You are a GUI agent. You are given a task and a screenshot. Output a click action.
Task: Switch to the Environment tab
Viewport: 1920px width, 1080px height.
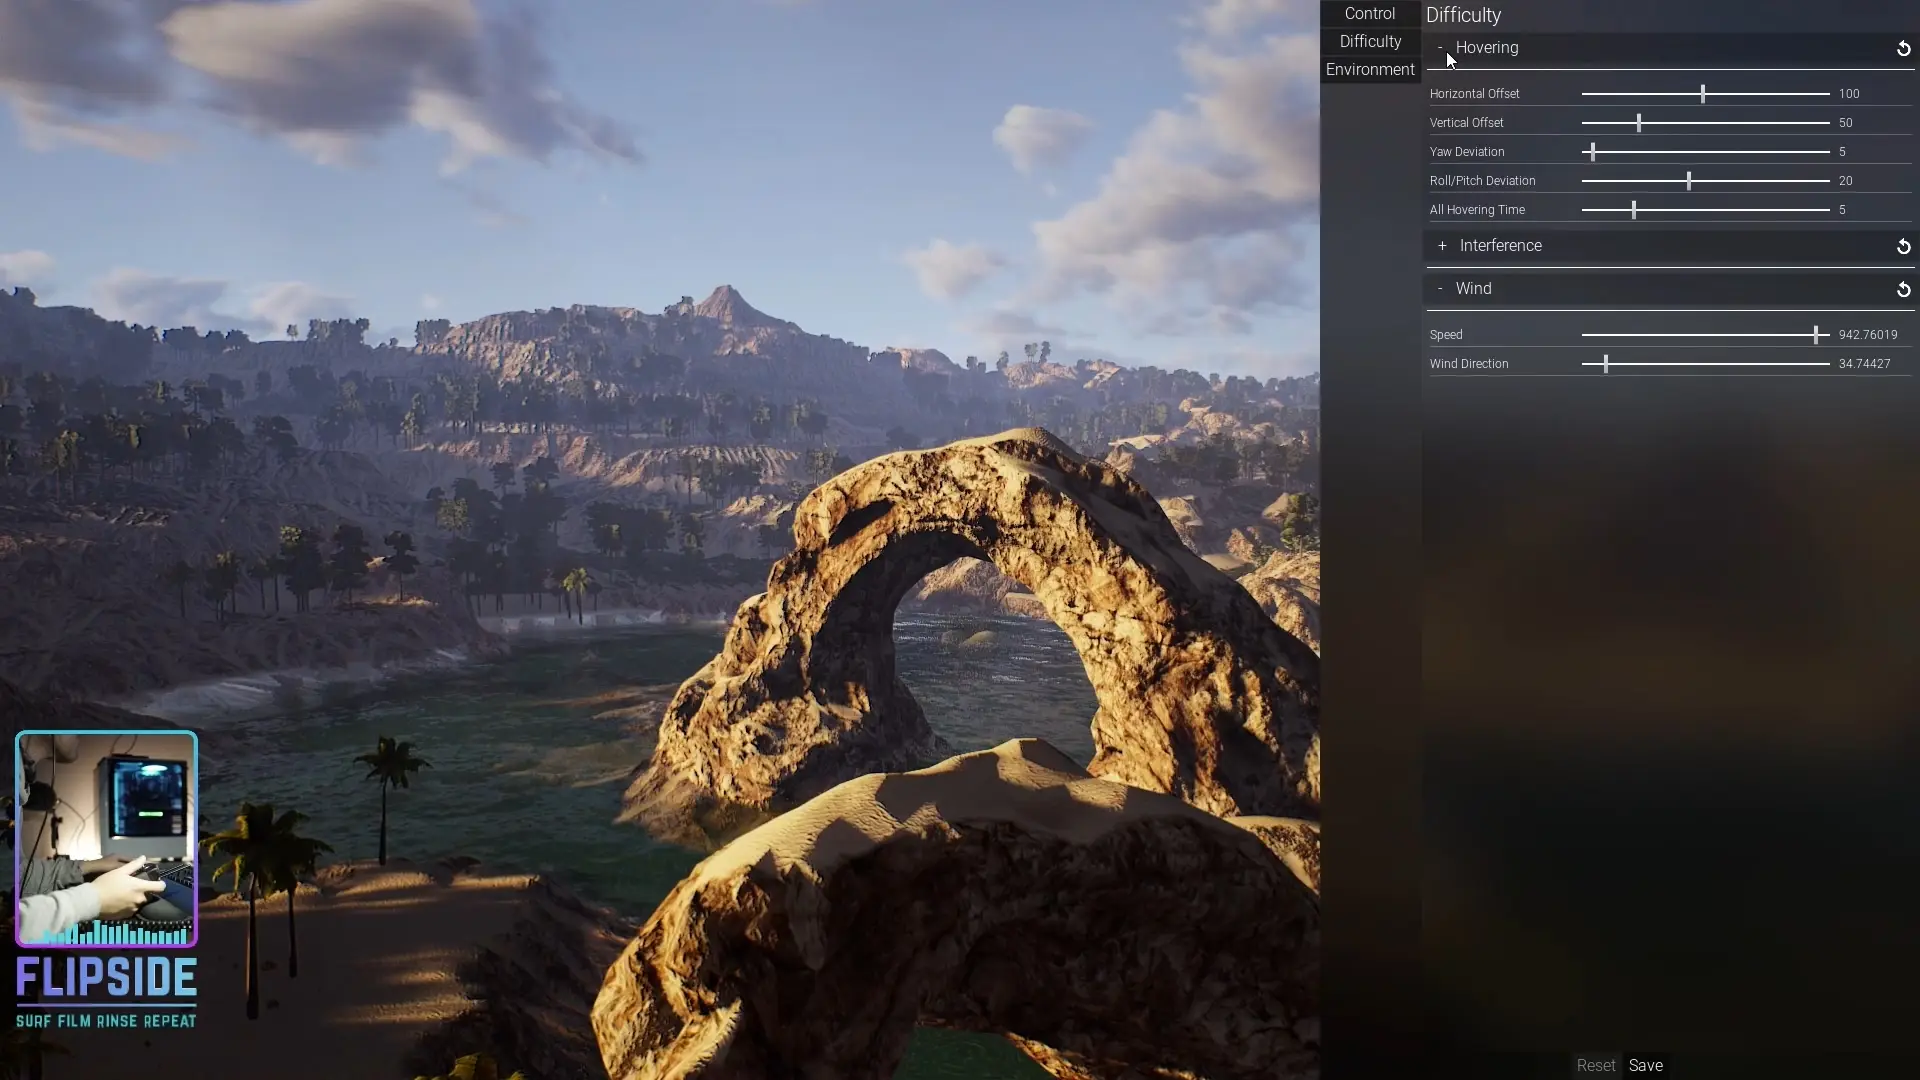point(1369,70)
